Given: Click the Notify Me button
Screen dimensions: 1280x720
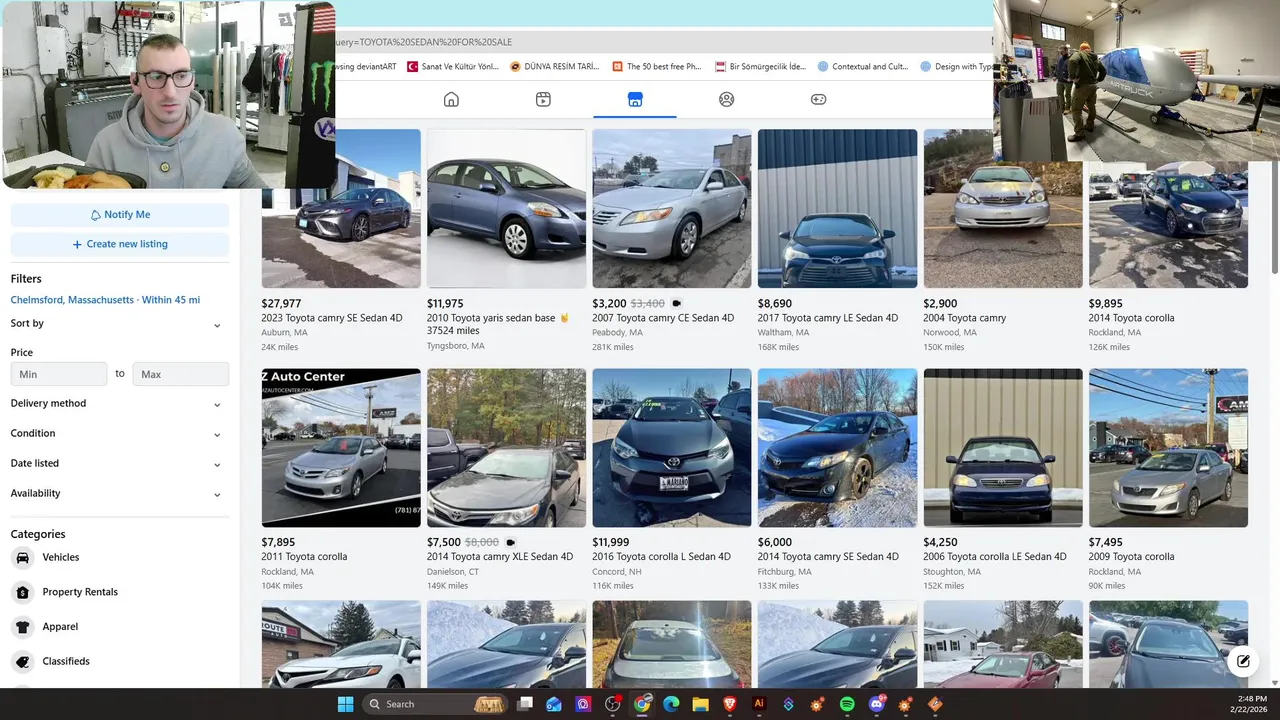Looking at the screenshot, I should tap(120, 215).
